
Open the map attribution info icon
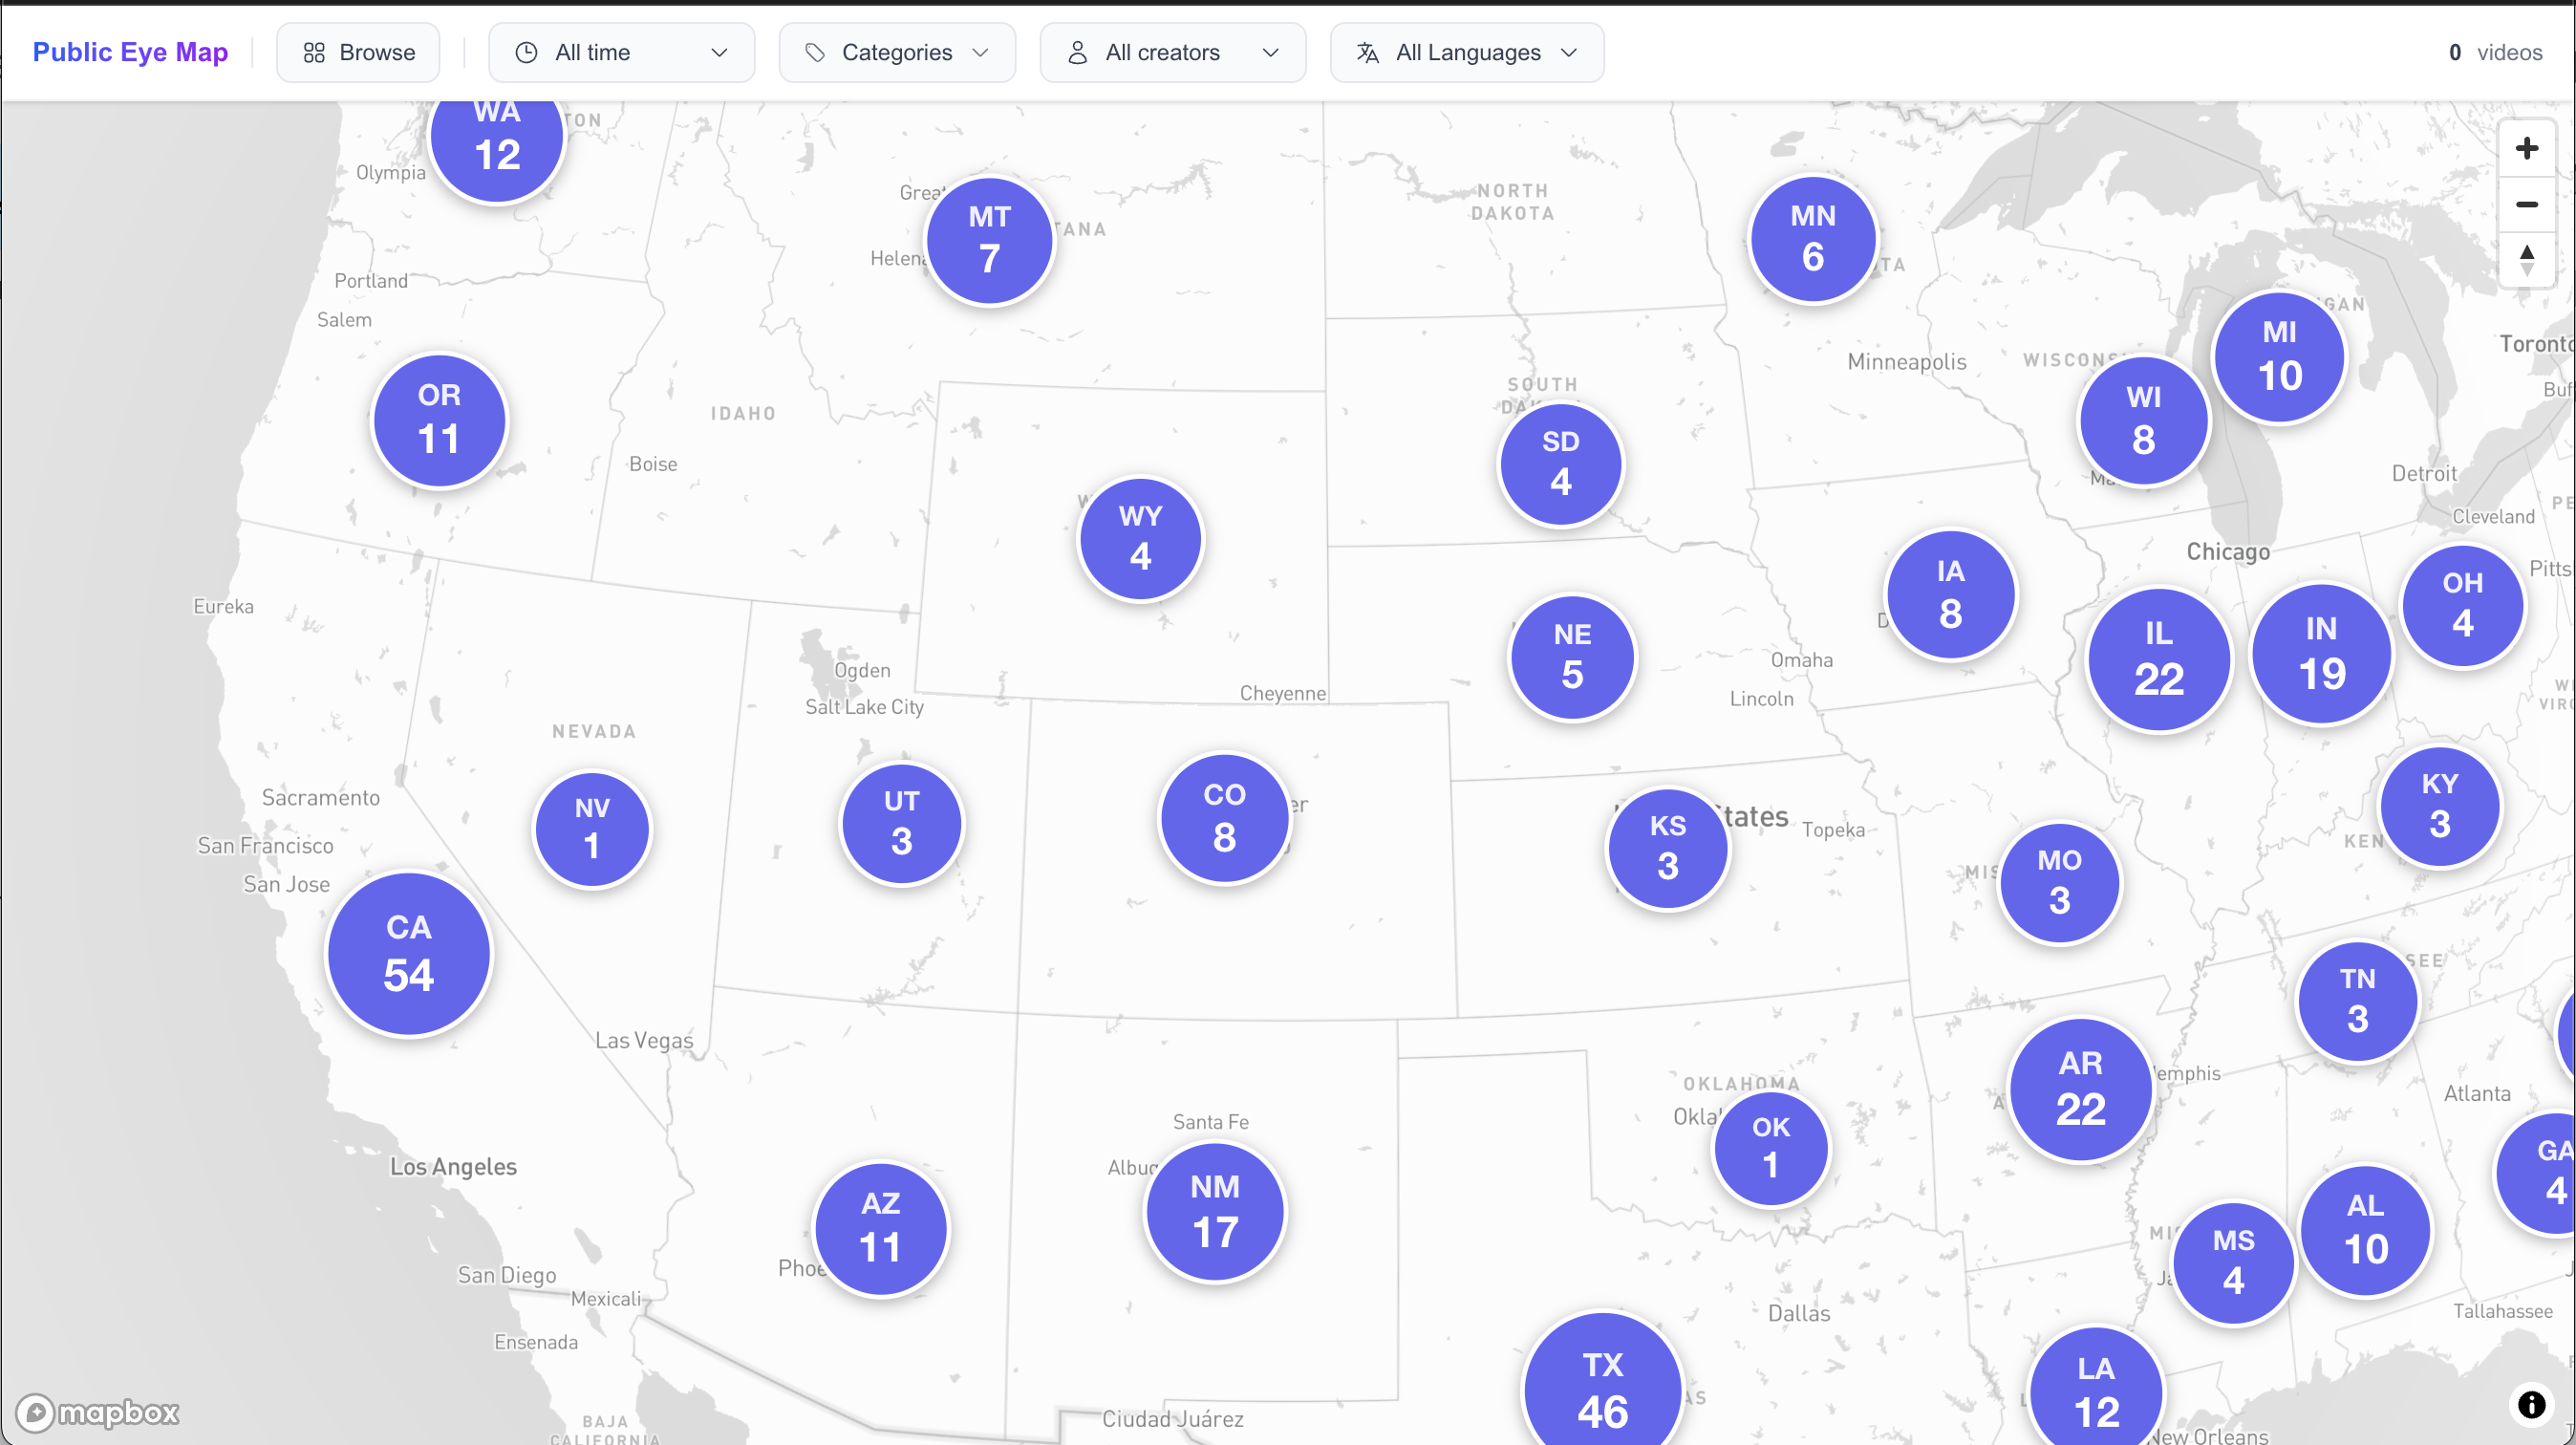coord(2531,1404)
